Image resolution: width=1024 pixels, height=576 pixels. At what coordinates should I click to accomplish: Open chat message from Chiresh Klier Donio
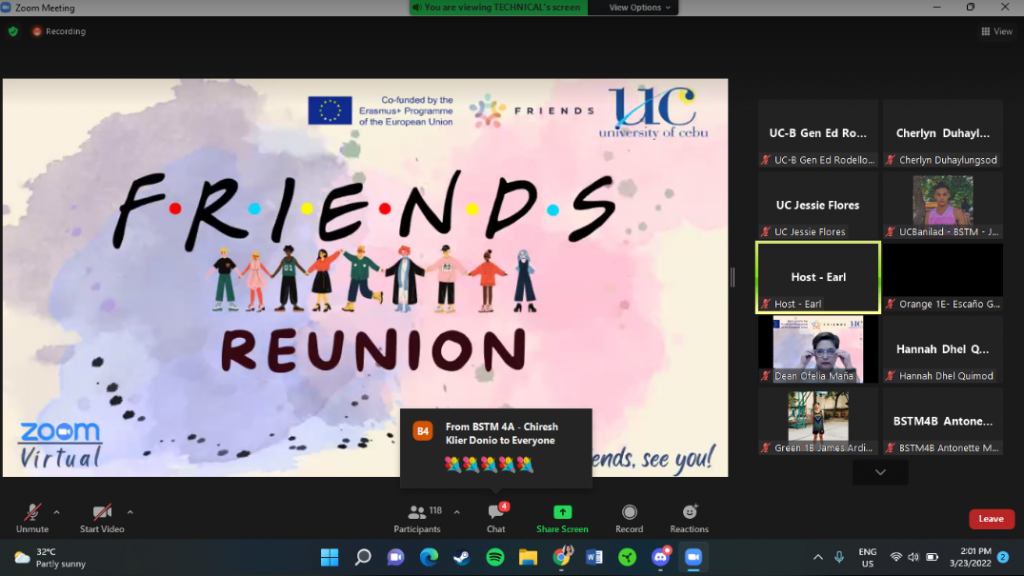point(496,448)
